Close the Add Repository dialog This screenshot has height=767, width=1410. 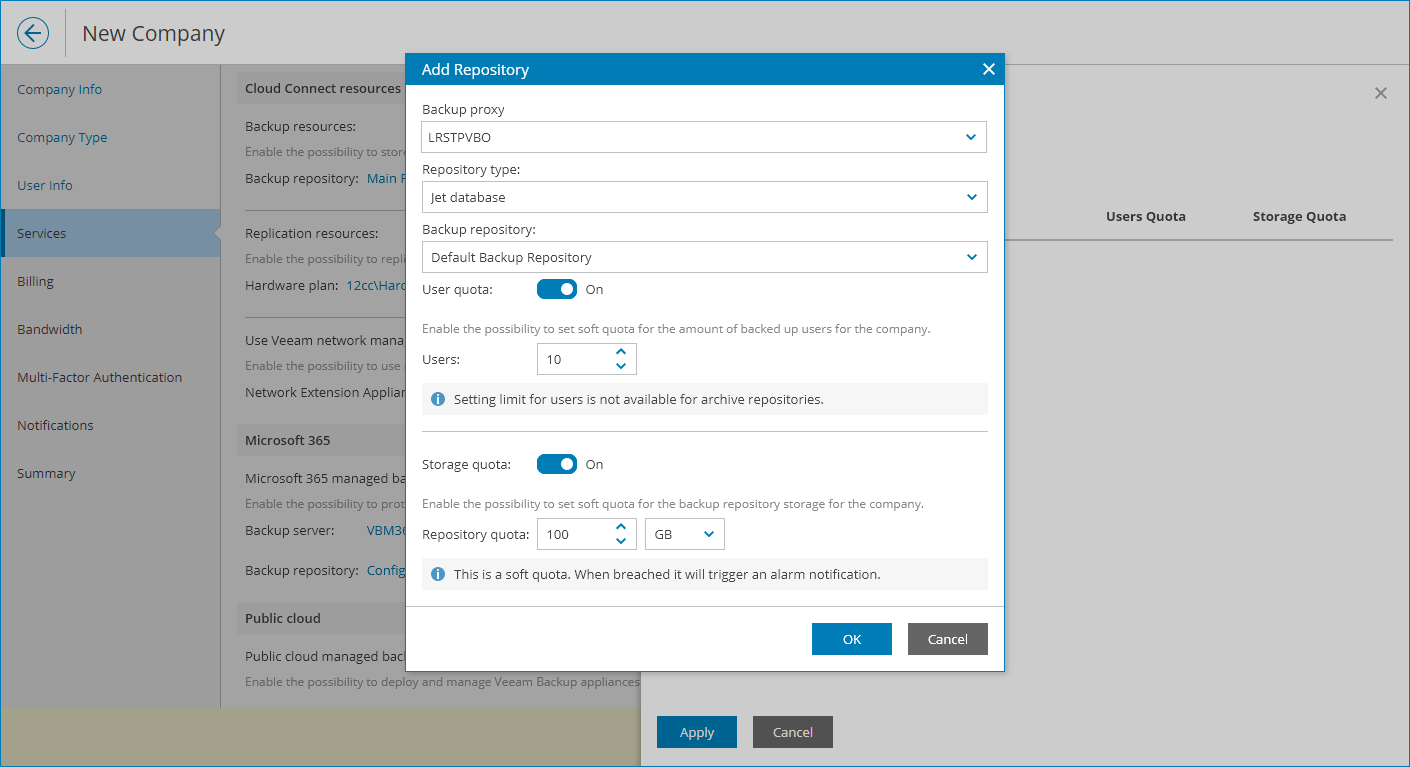(x=988, y=69)
